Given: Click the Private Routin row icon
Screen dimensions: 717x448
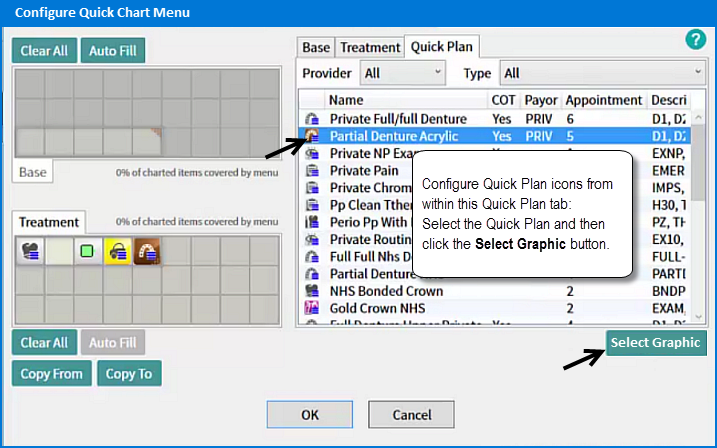Looking at the screenshot, I should 312,240.
